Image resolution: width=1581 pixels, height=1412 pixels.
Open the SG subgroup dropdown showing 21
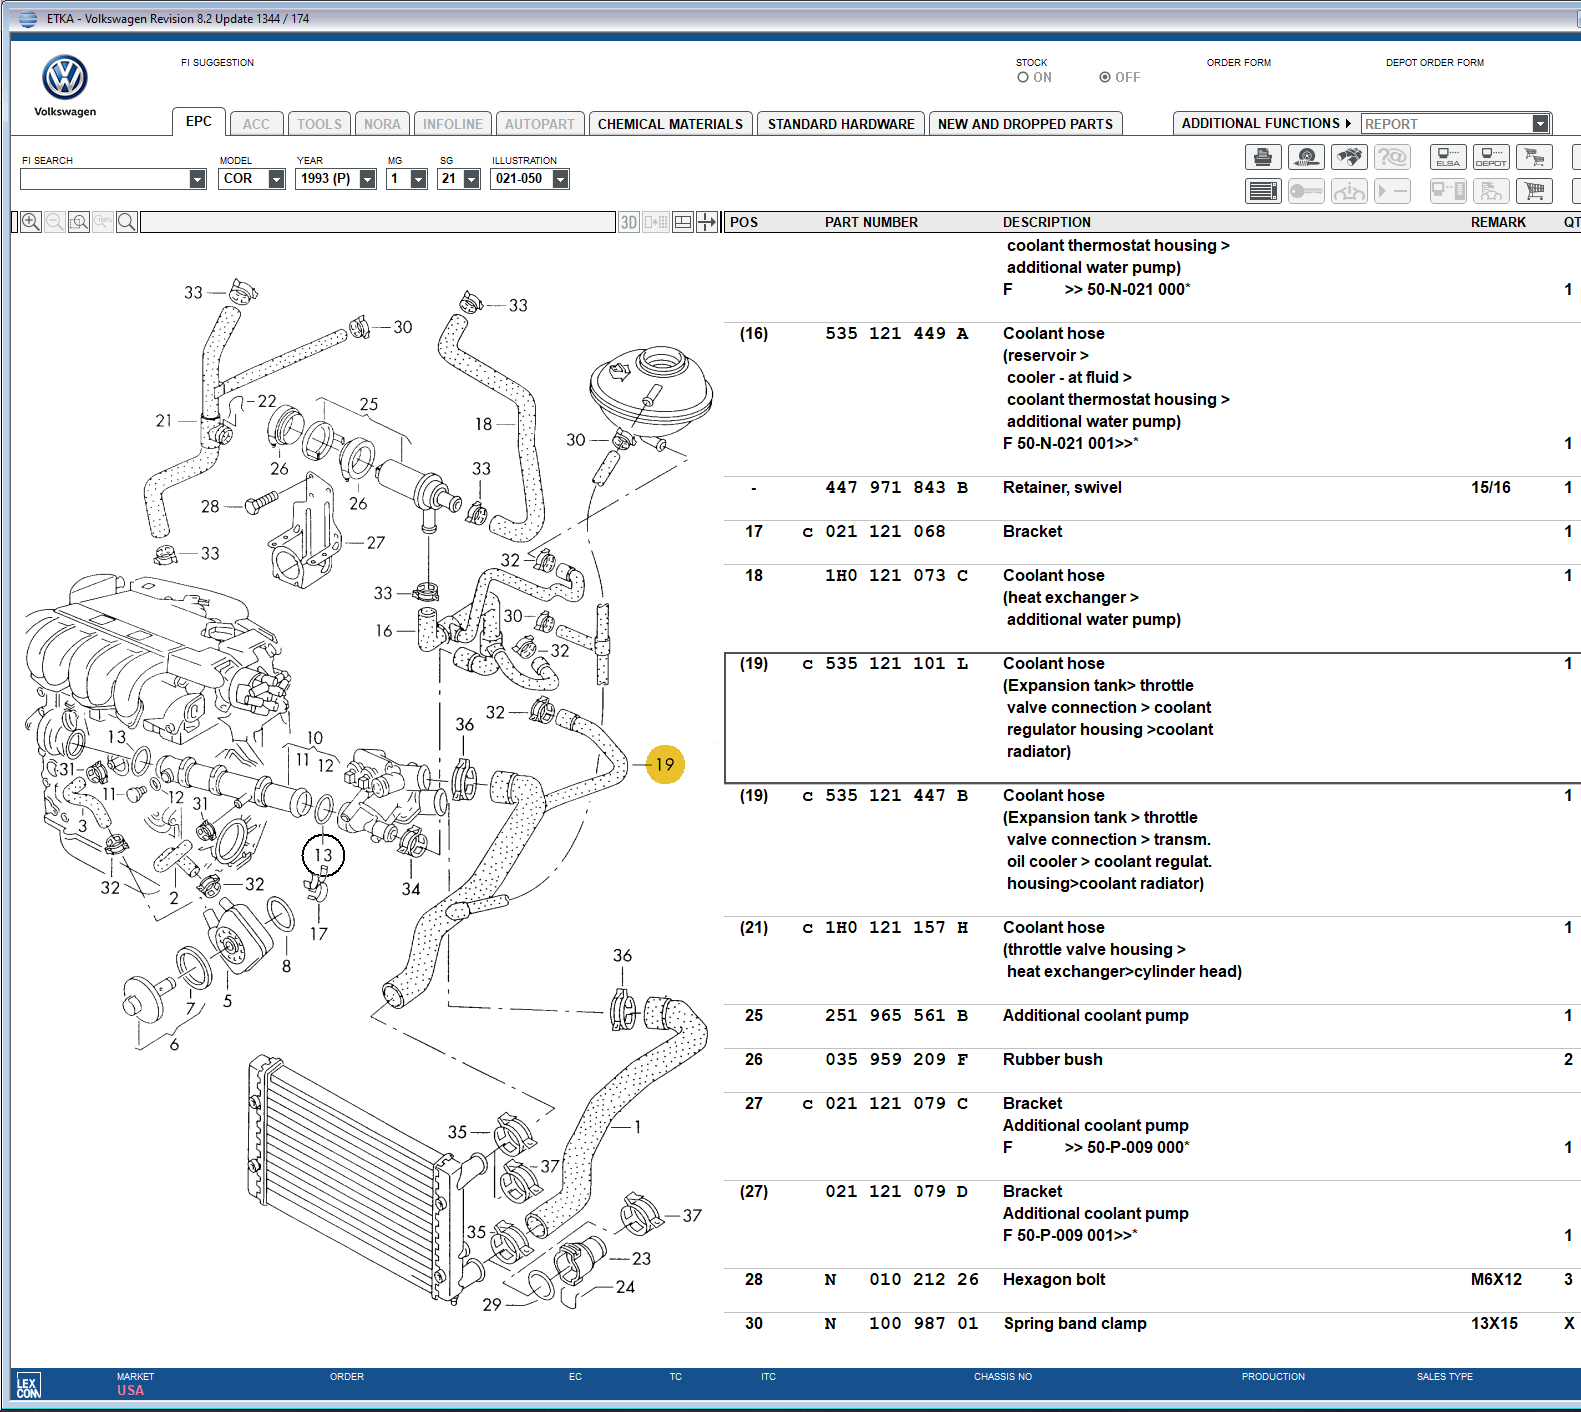pyautogui.click(x=472, y=179)
